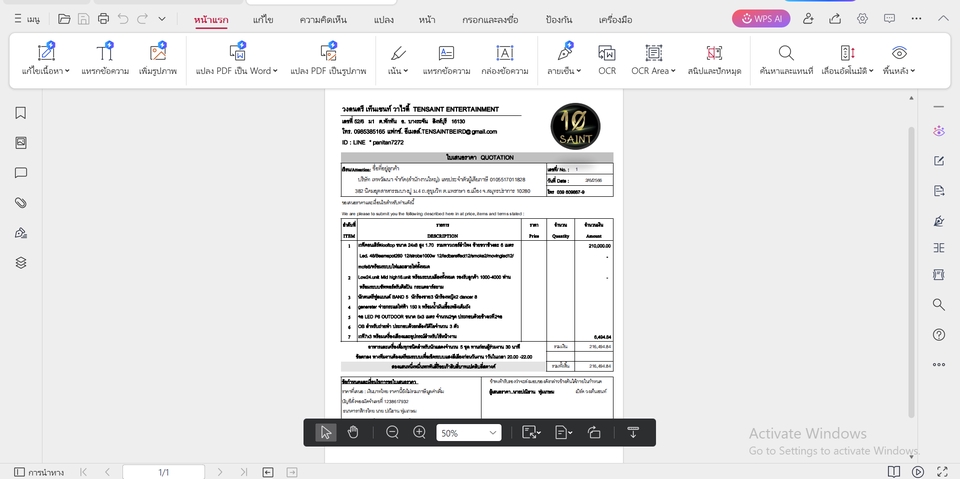Click the zoom in plus button
Screen dimensions: 960x479
pyautogui.click(x=419, y=432)
